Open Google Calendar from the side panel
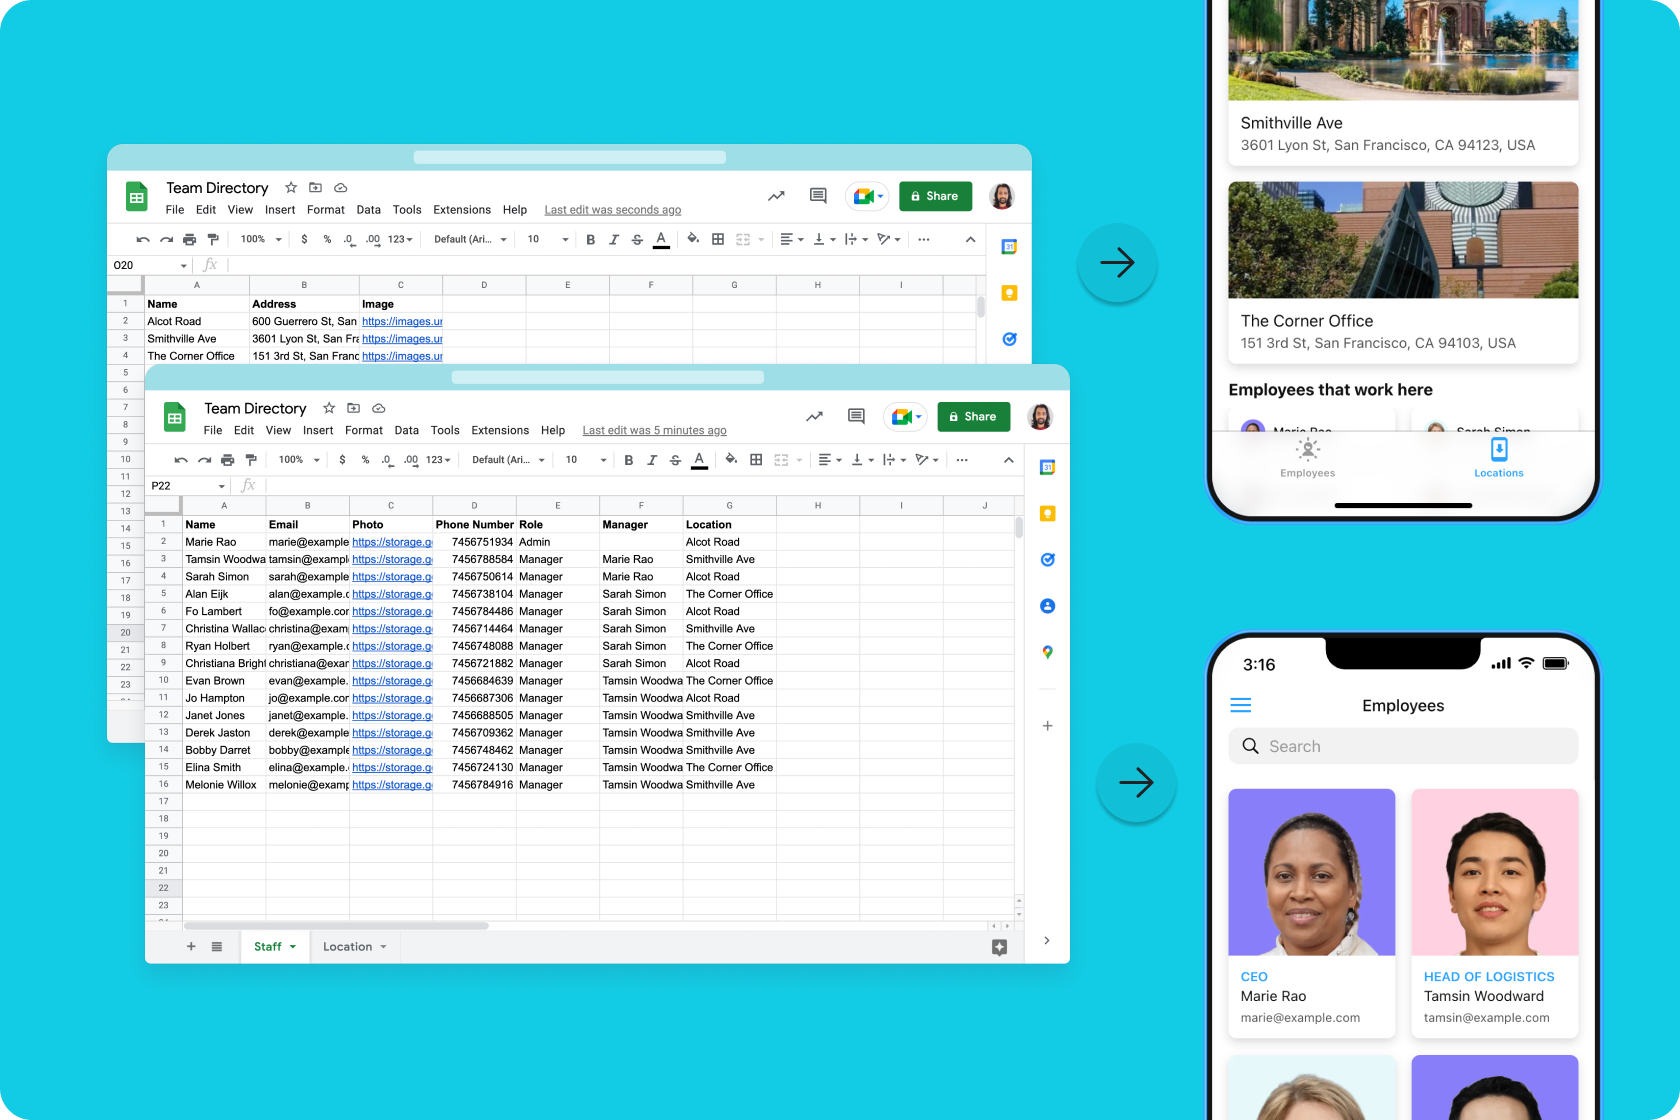The width and height of the screenshot is (1680, 1120). click(x=1047, y=466)
